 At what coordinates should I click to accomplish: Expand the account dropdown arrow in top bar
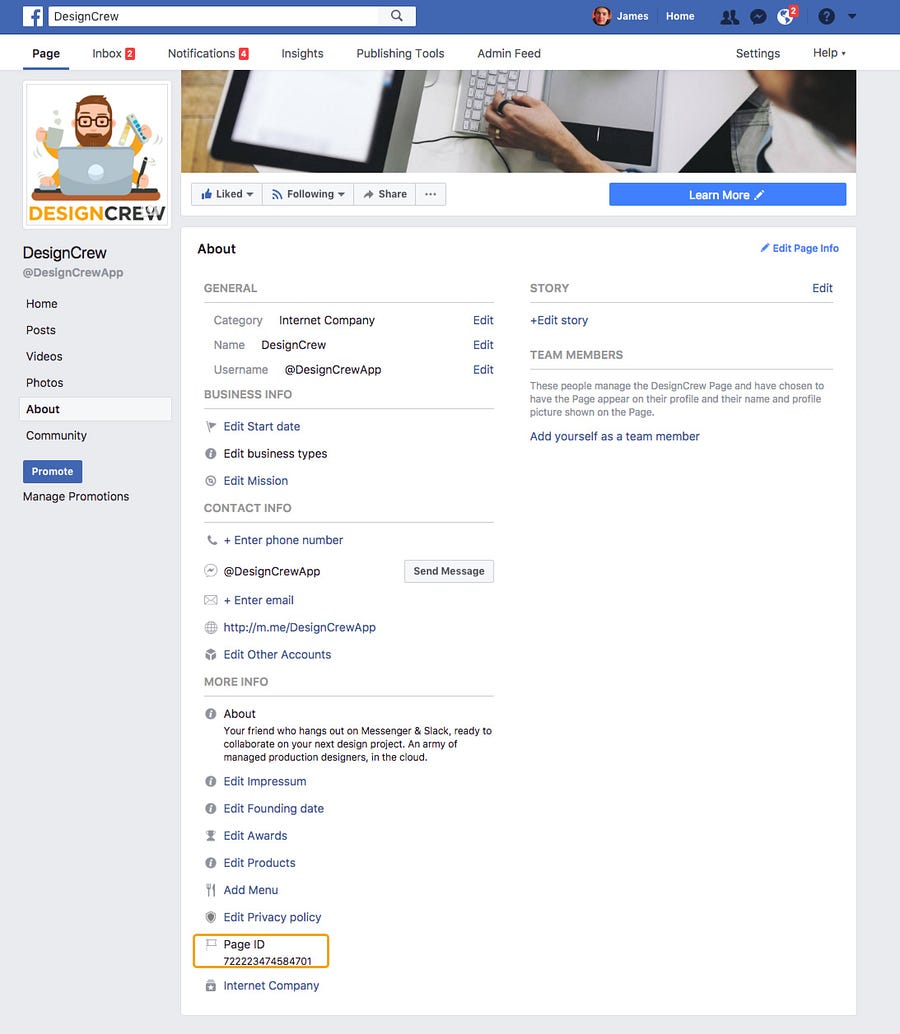click(852, 16)
